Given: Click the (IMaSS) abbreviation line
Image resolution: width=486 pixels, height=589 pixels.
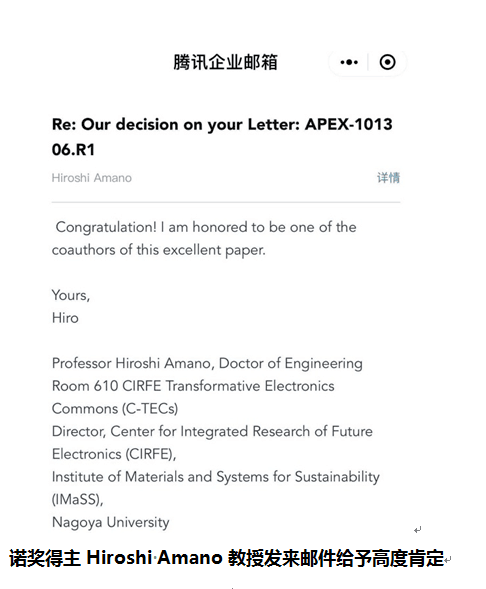Looking at the screenshot, I should coord(77,500).
